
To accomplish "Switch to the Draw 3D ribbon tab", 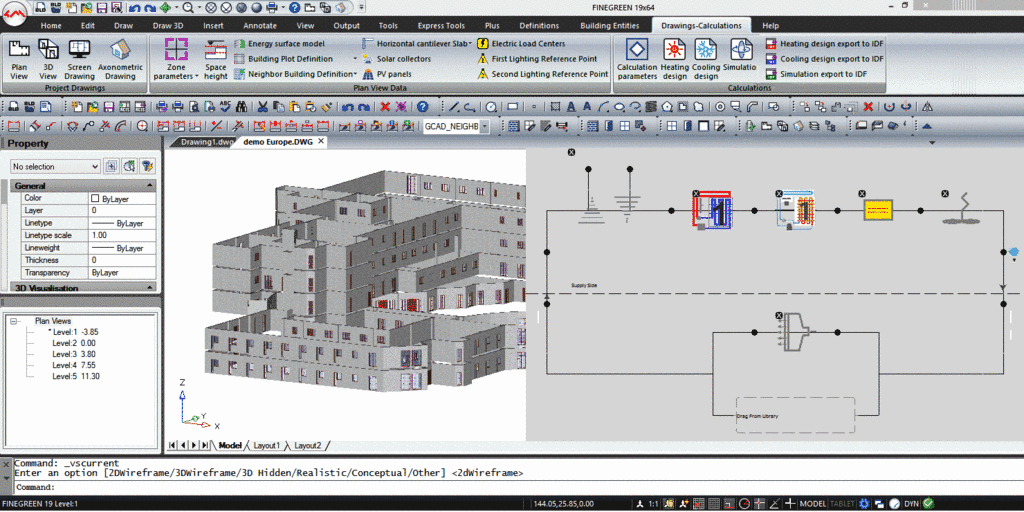I will point(168,25).
